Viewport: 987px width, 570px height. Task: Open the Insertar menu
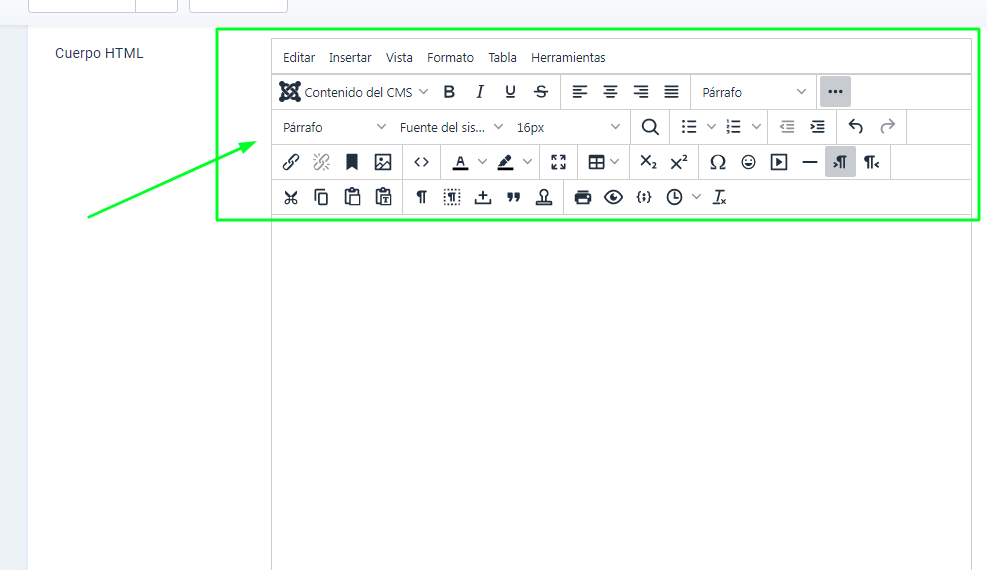click(350, 58)
